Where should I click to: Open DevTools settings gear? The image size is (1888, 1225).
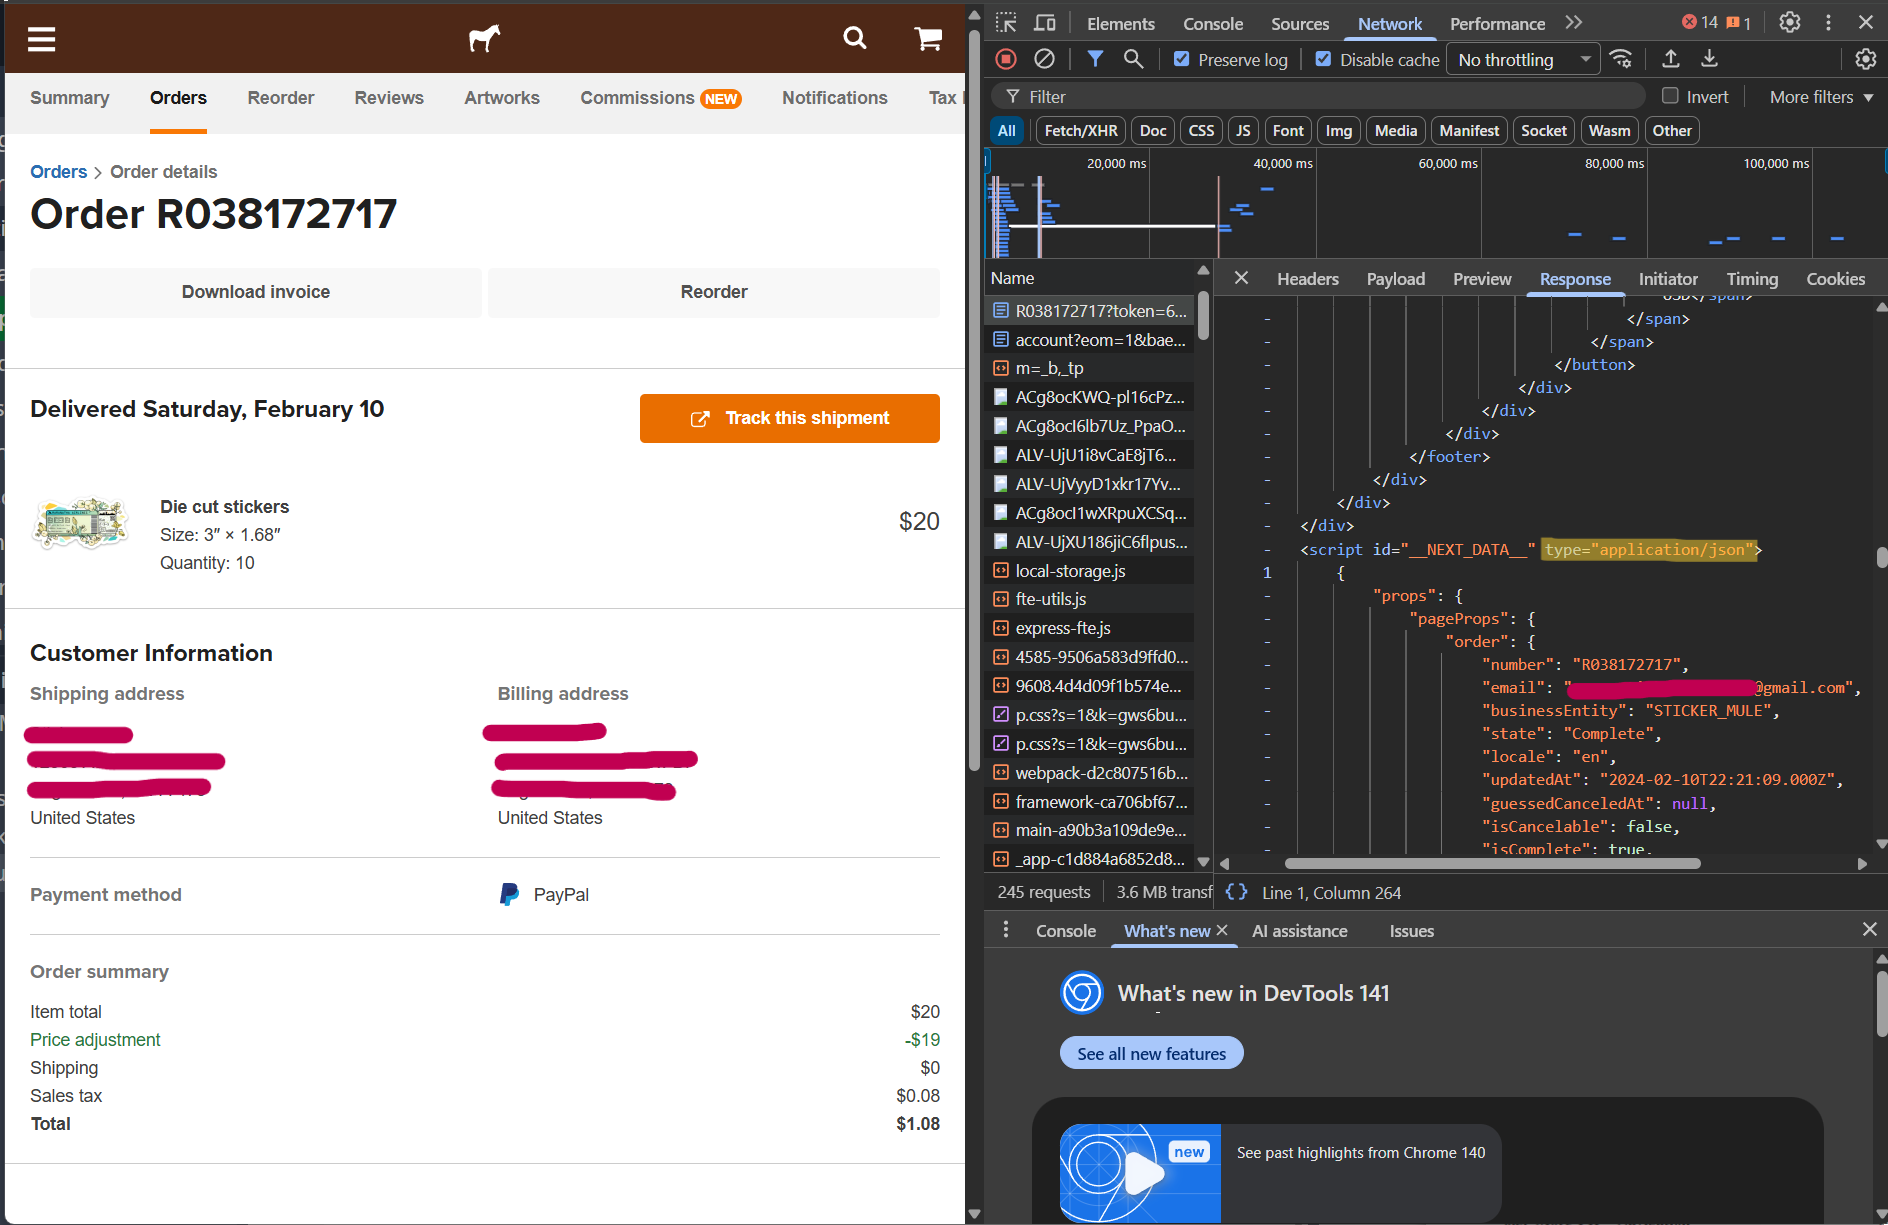pos(1790,23)
